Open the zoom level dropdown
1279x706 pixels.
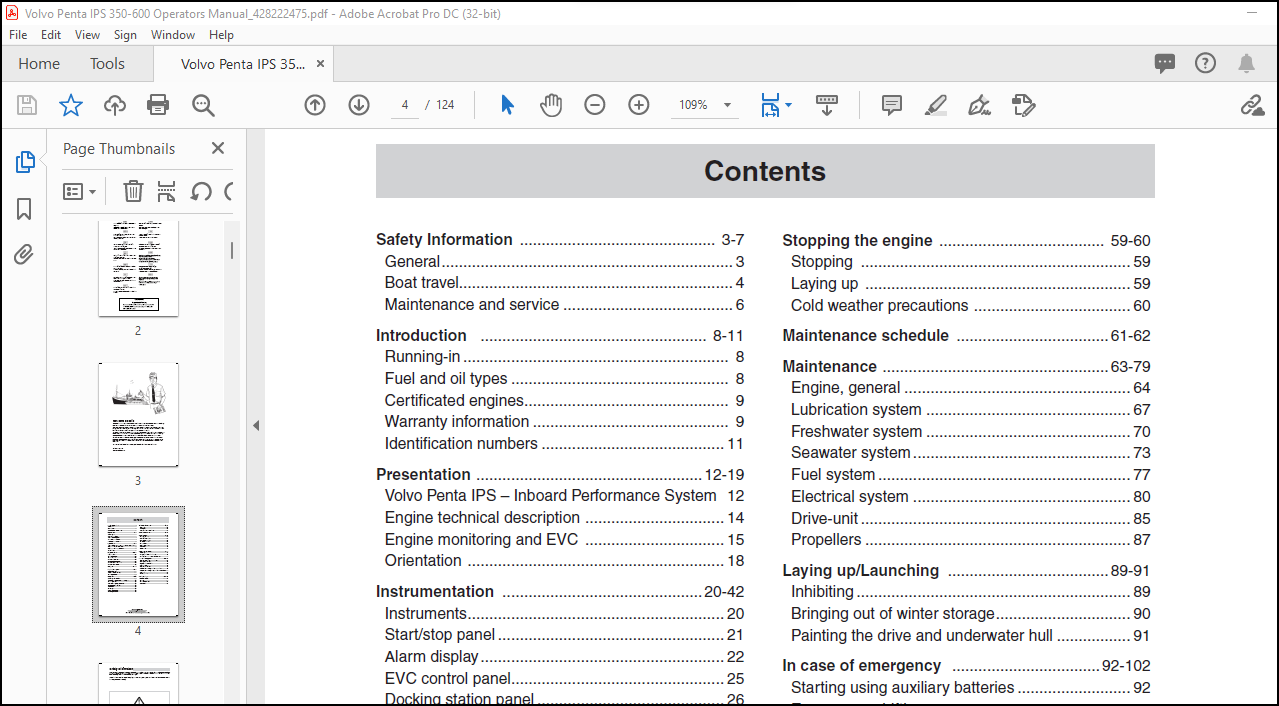coord(727,105)
